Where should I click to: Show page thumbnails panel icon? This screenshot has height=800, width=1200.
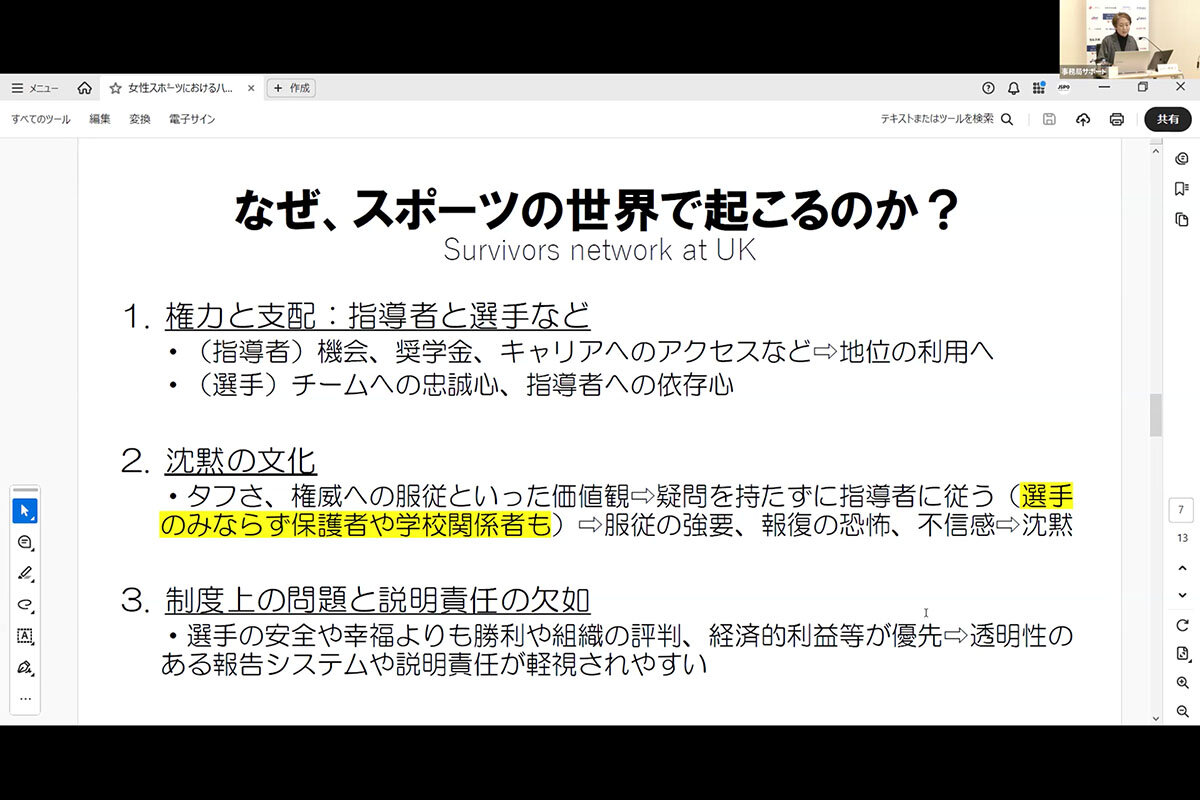tap(1182, 219)
